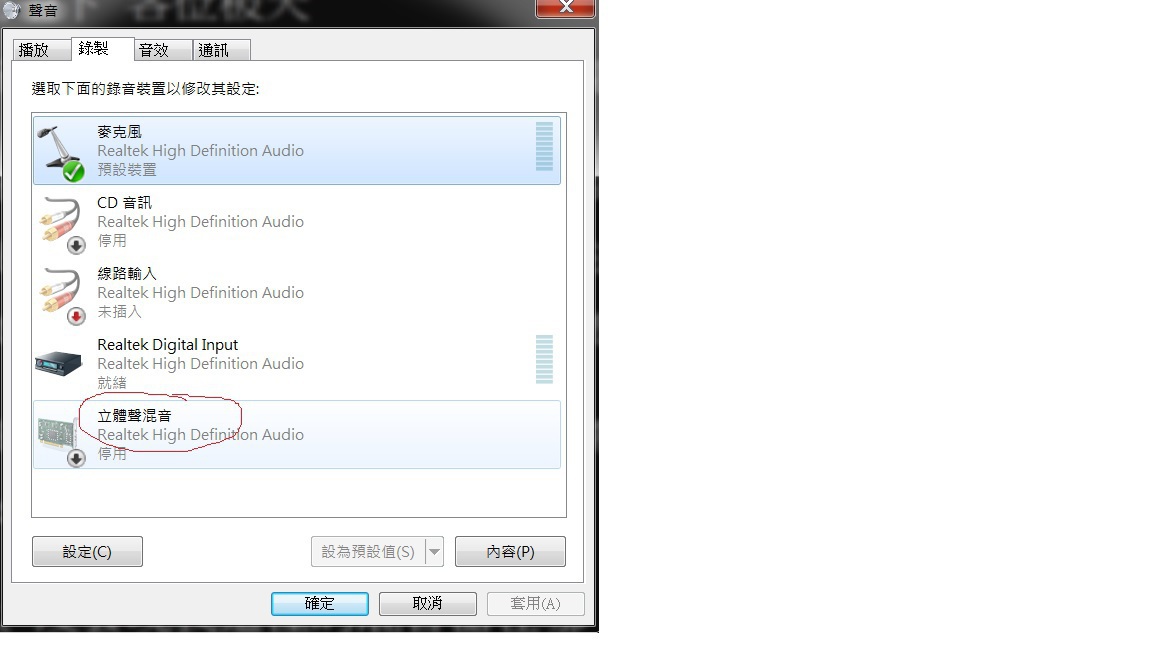Confirm with the 確定 button

(320, 604)
